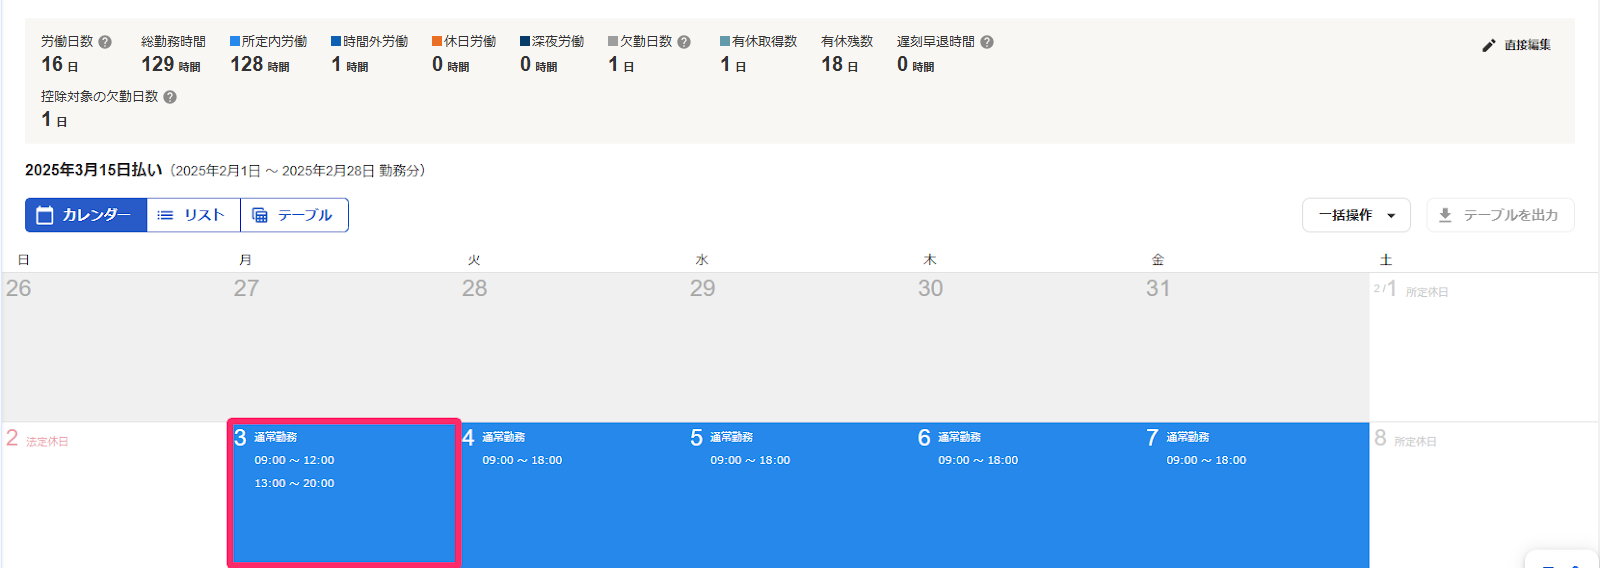Click 直接編集 link
The image size is (1600, 568).
[x=1517, y=45]
